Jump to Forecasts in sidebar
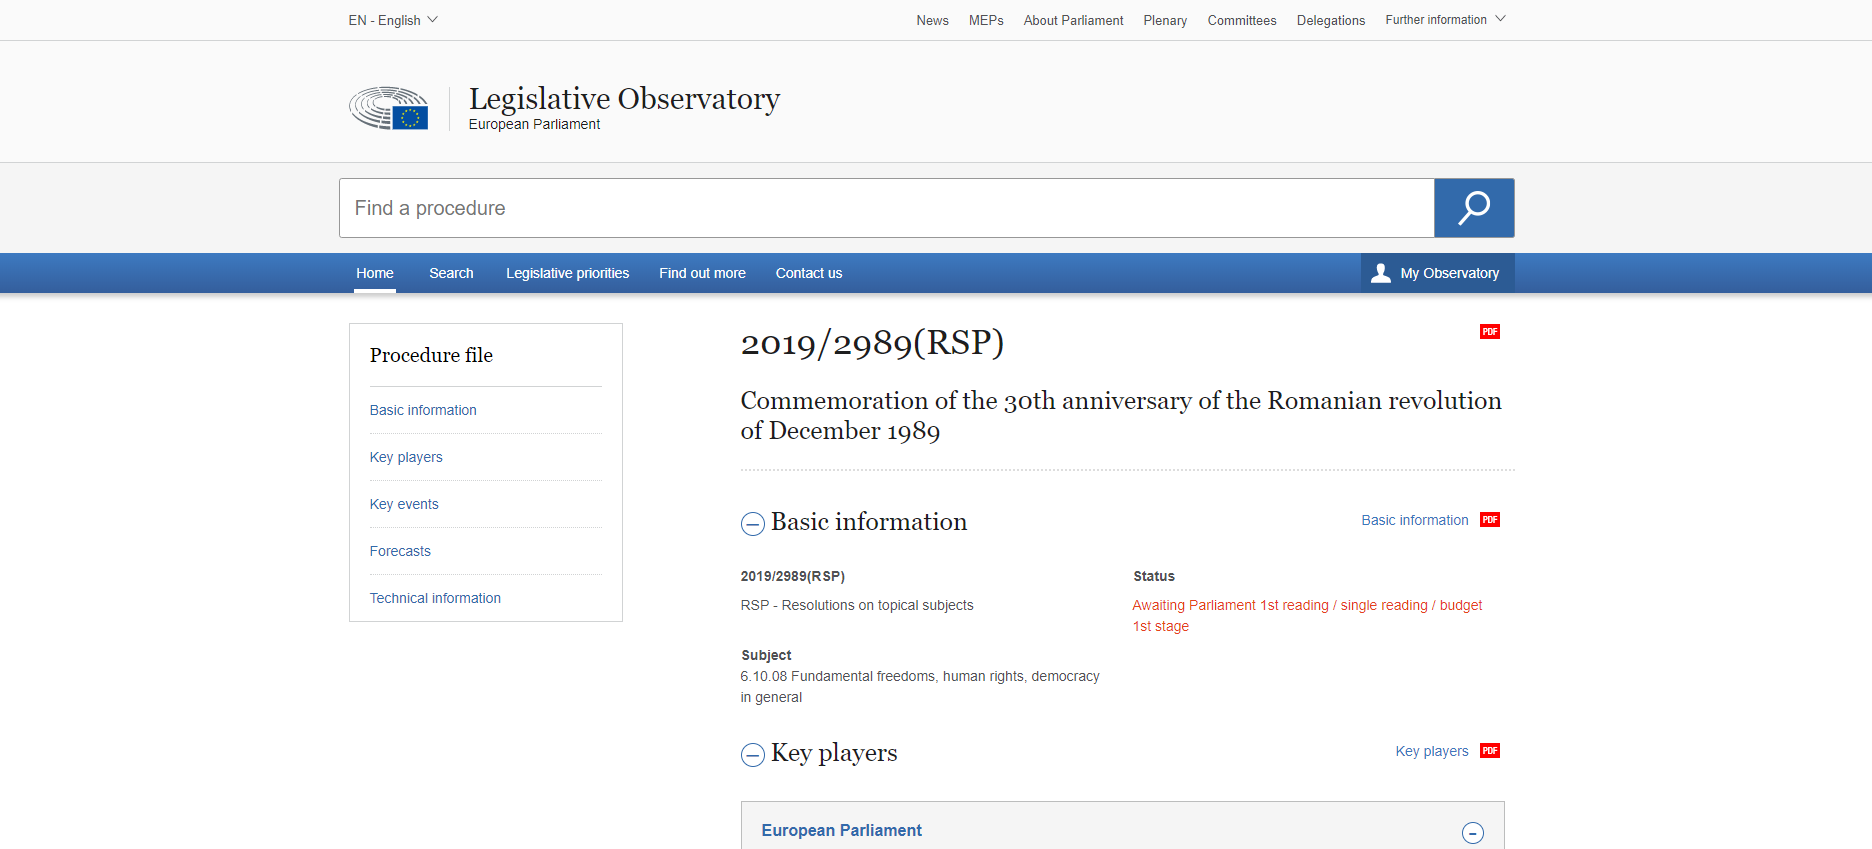The width and height of the screenshot is (1872, 849). (x=400, y=551)
